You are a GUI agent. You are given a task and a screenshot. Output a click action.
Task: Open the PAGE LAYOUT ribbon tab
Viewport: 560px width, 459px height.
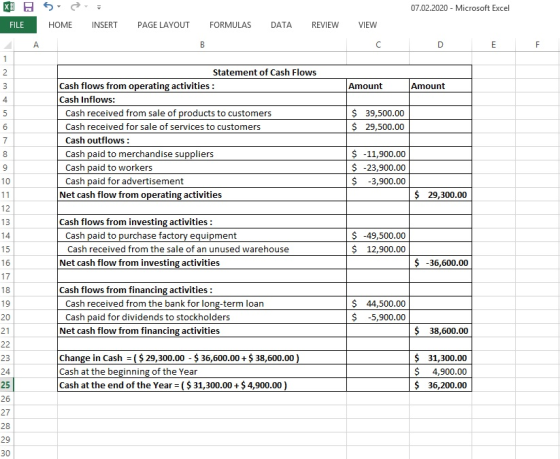pyautogui.click(x=163, y=25)
